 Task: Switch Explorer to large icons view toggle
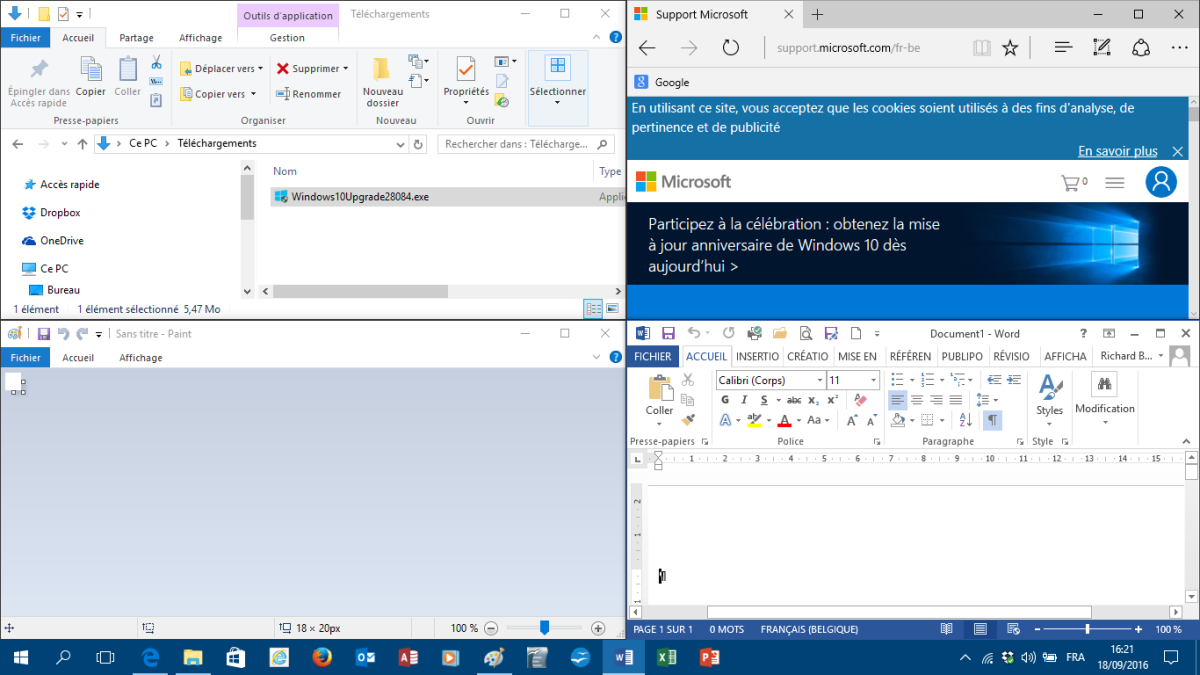pyautogui.click(x=611, y=309)
